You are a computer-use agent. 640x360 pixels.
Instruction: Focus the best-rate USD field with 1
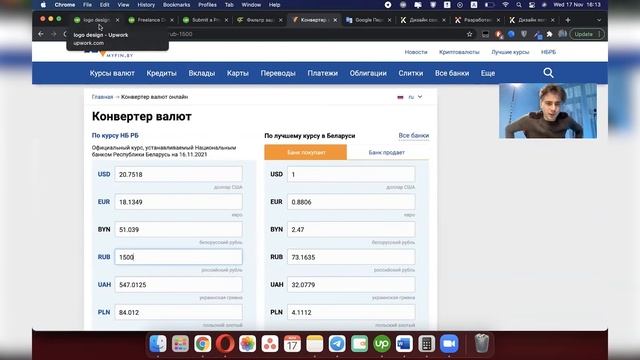[351, 174]
